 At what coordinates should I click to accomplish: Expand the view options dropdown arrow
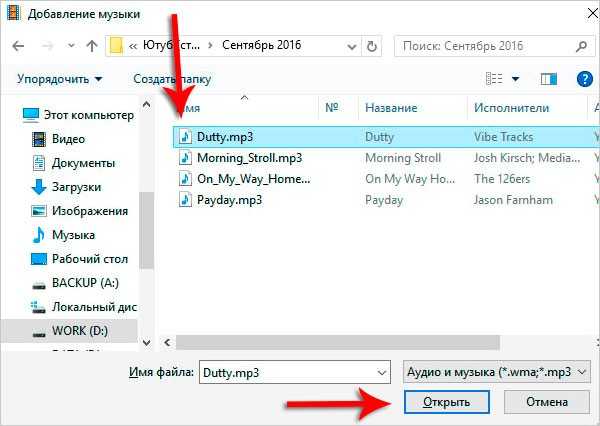[x=515, y=79]
